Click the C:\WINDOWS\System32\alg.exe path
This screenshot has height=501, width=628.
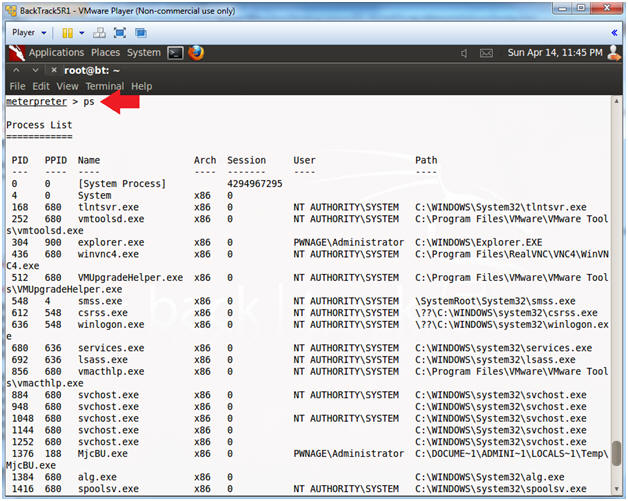pyautogui.click(x=490, y=477)
